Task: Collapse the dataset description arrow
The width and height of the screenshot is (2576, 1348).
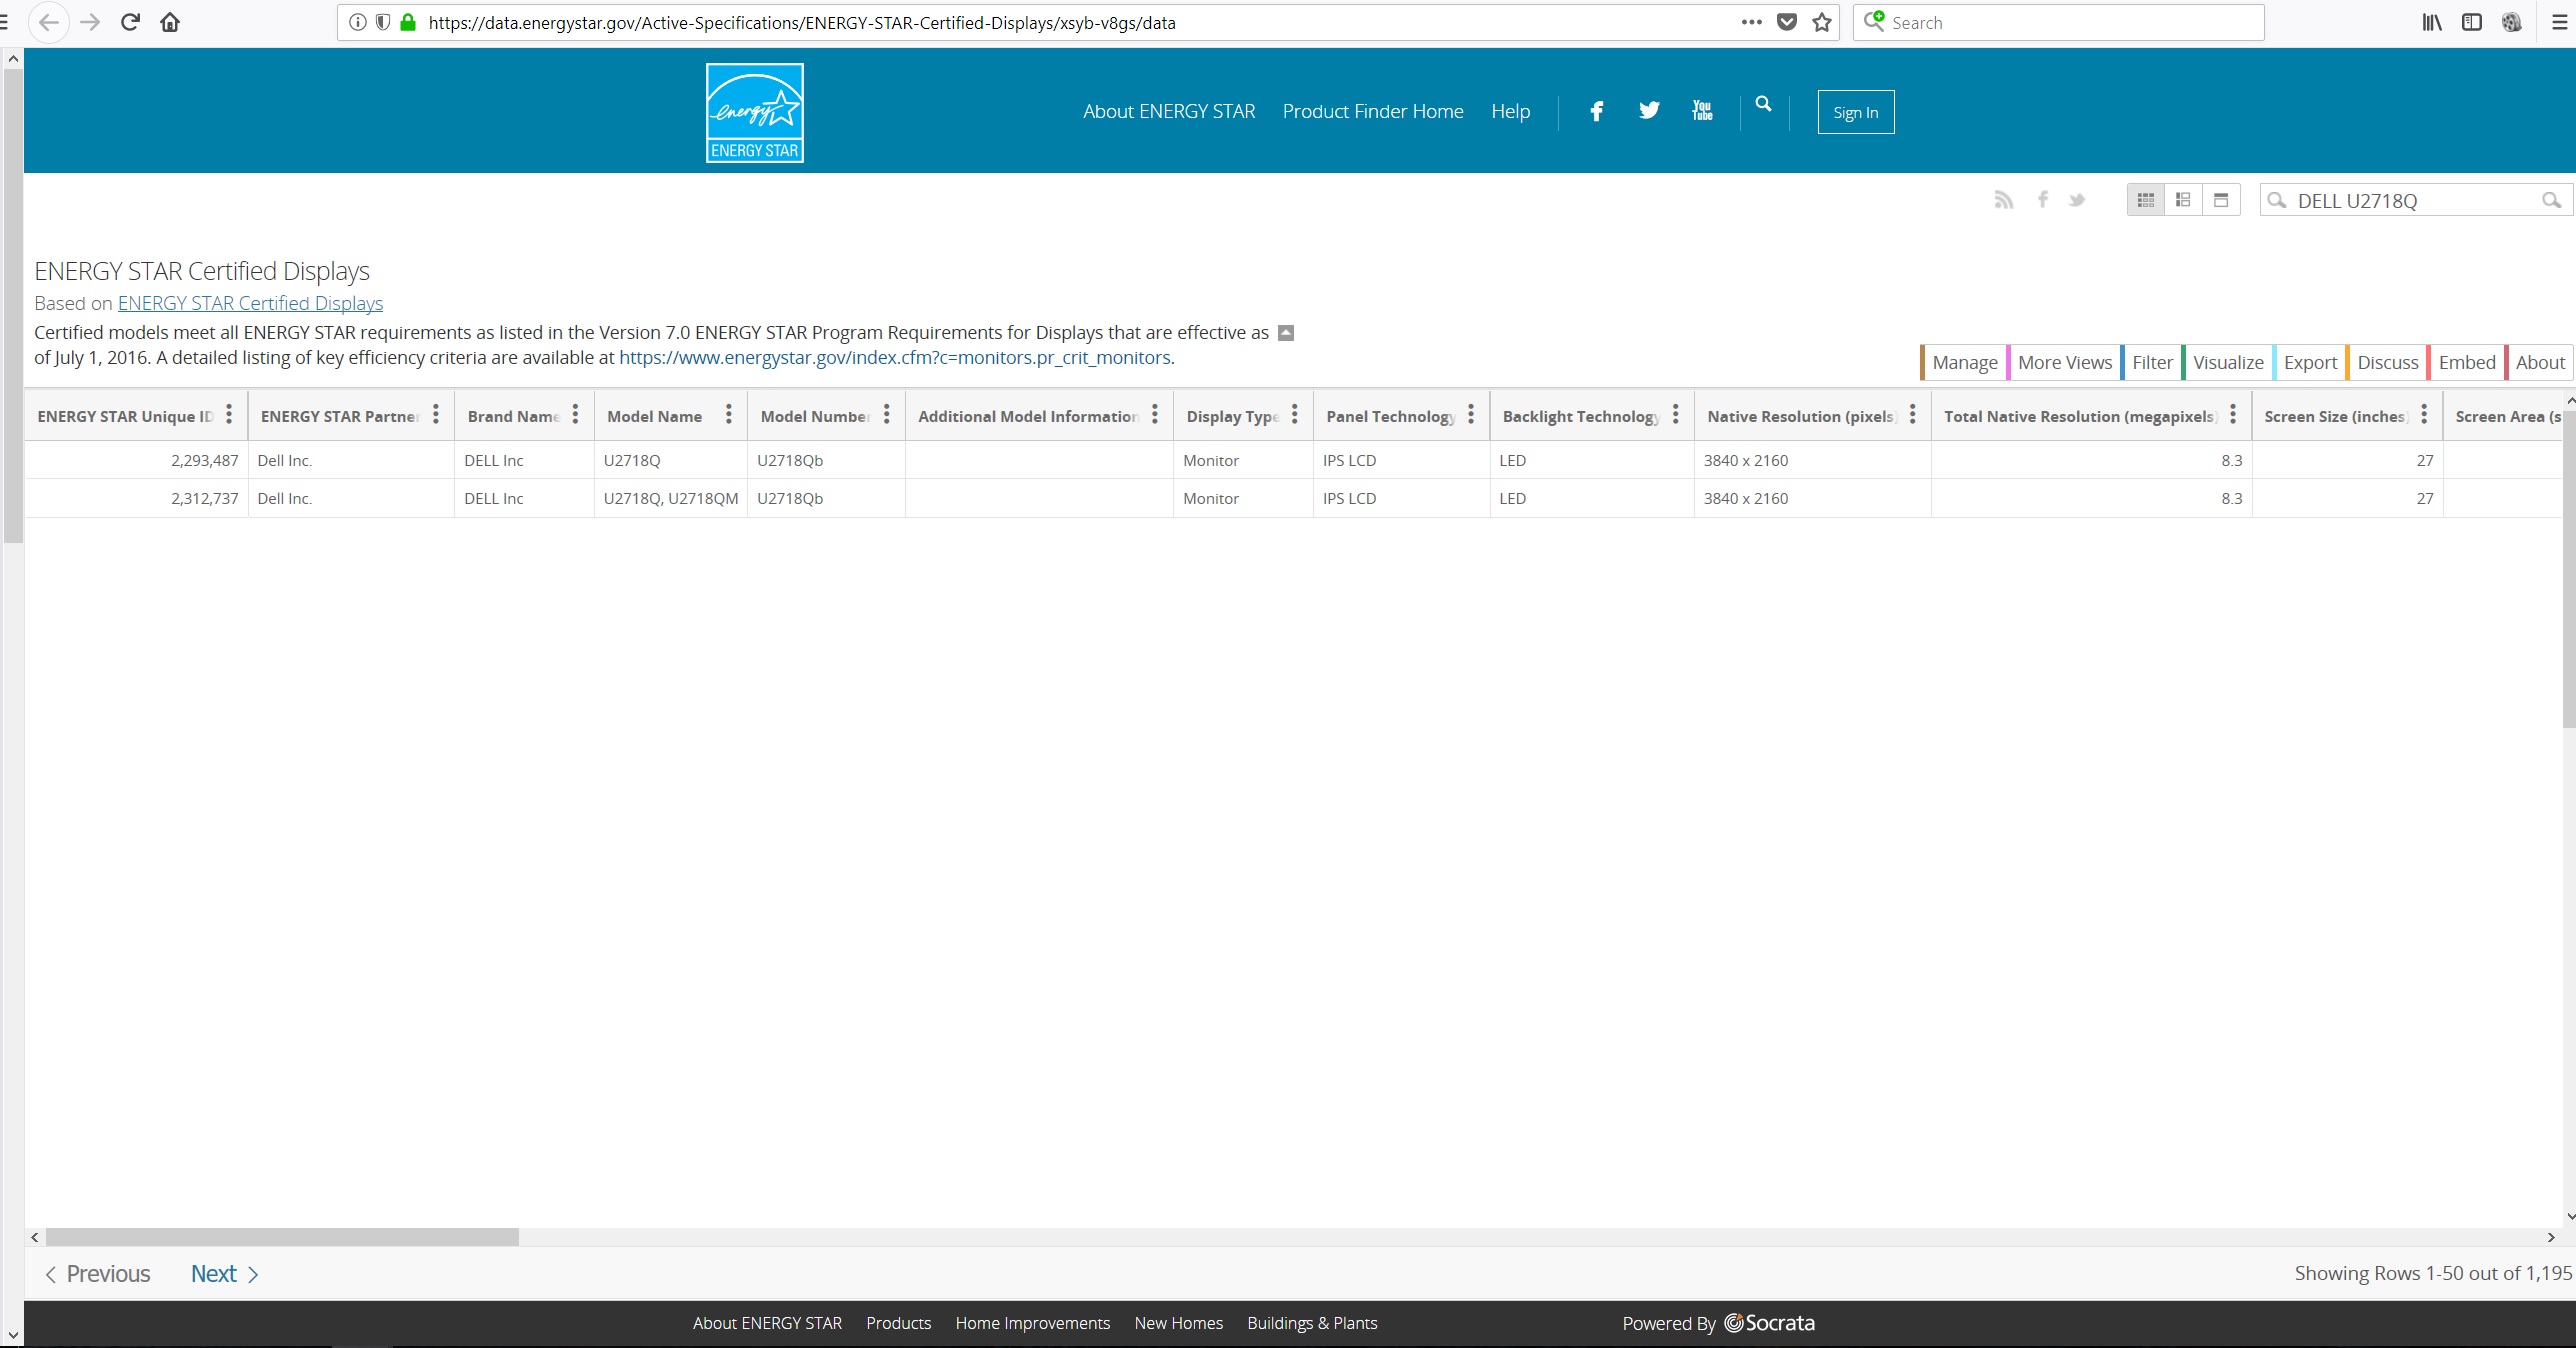Action: coord(1286,333)
